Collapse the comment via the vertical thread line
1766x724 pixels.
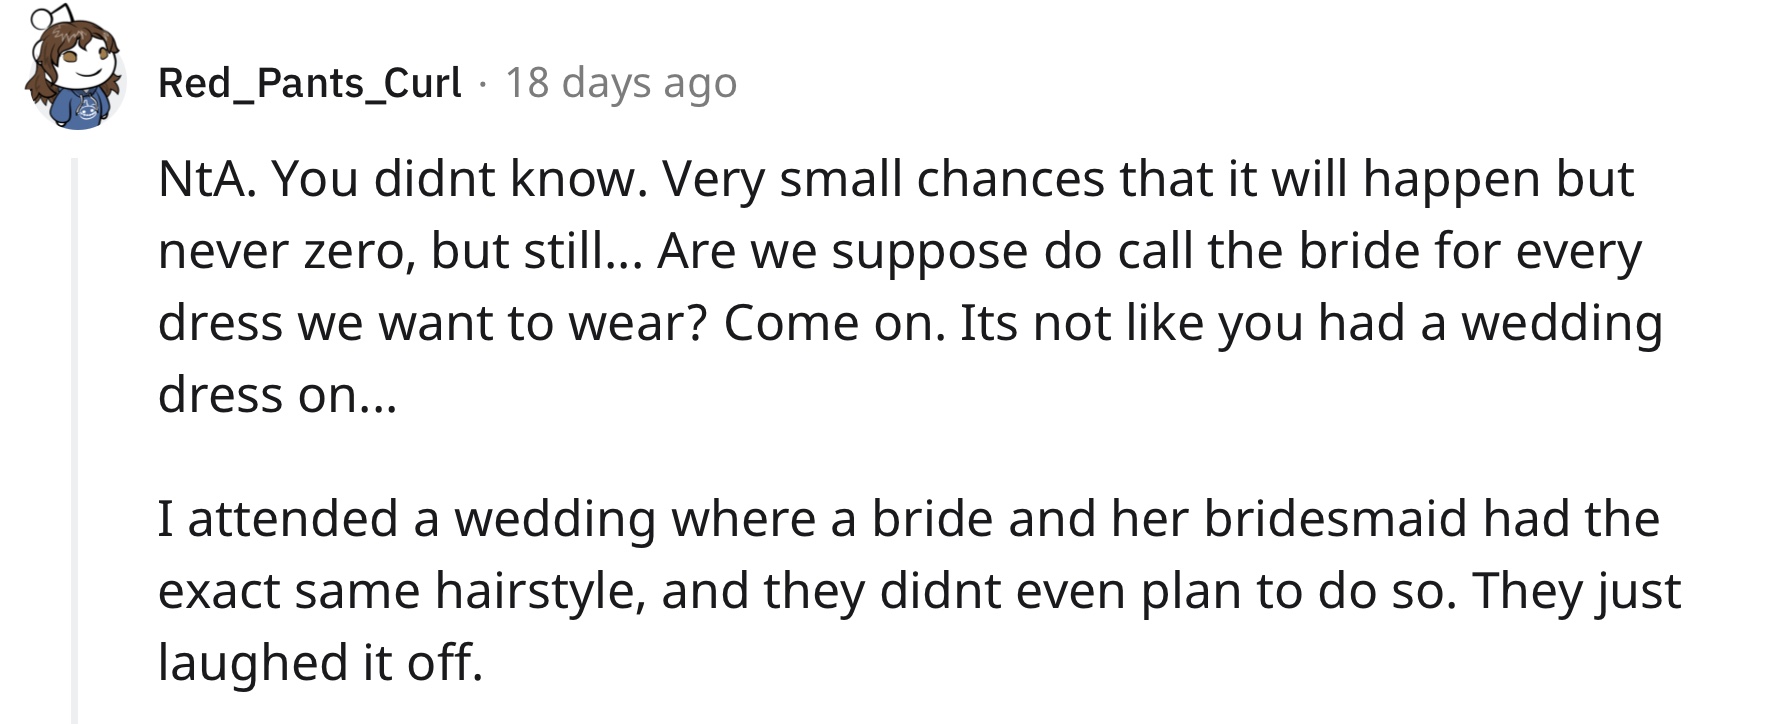point(74,440)
